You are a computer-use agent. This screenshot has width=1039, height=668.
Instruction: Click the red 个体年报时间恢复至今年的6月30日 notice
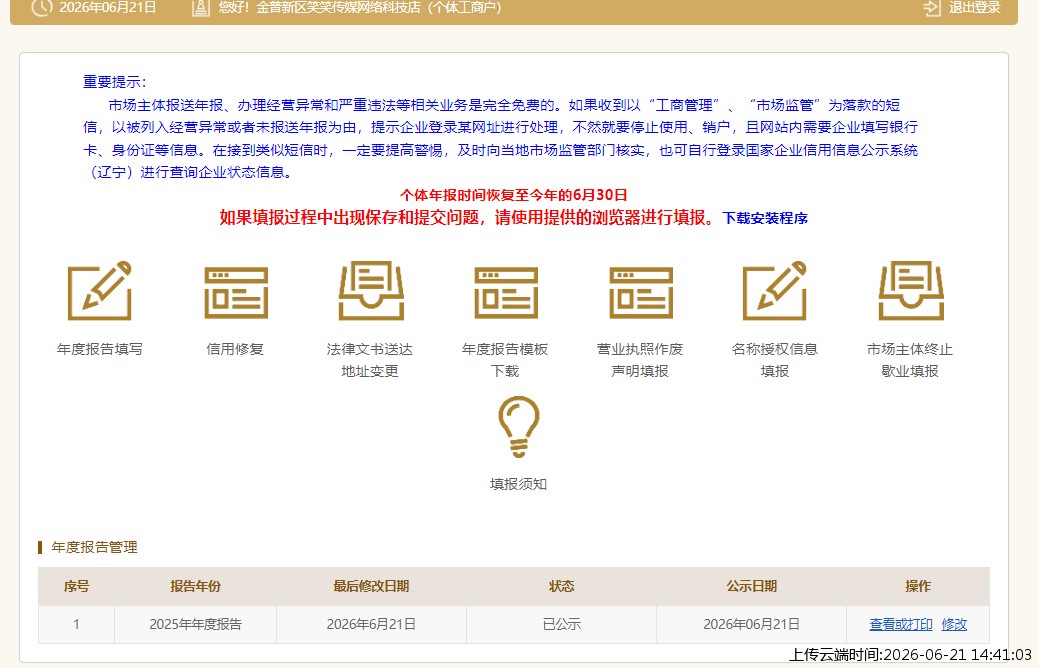pos(514,195)
